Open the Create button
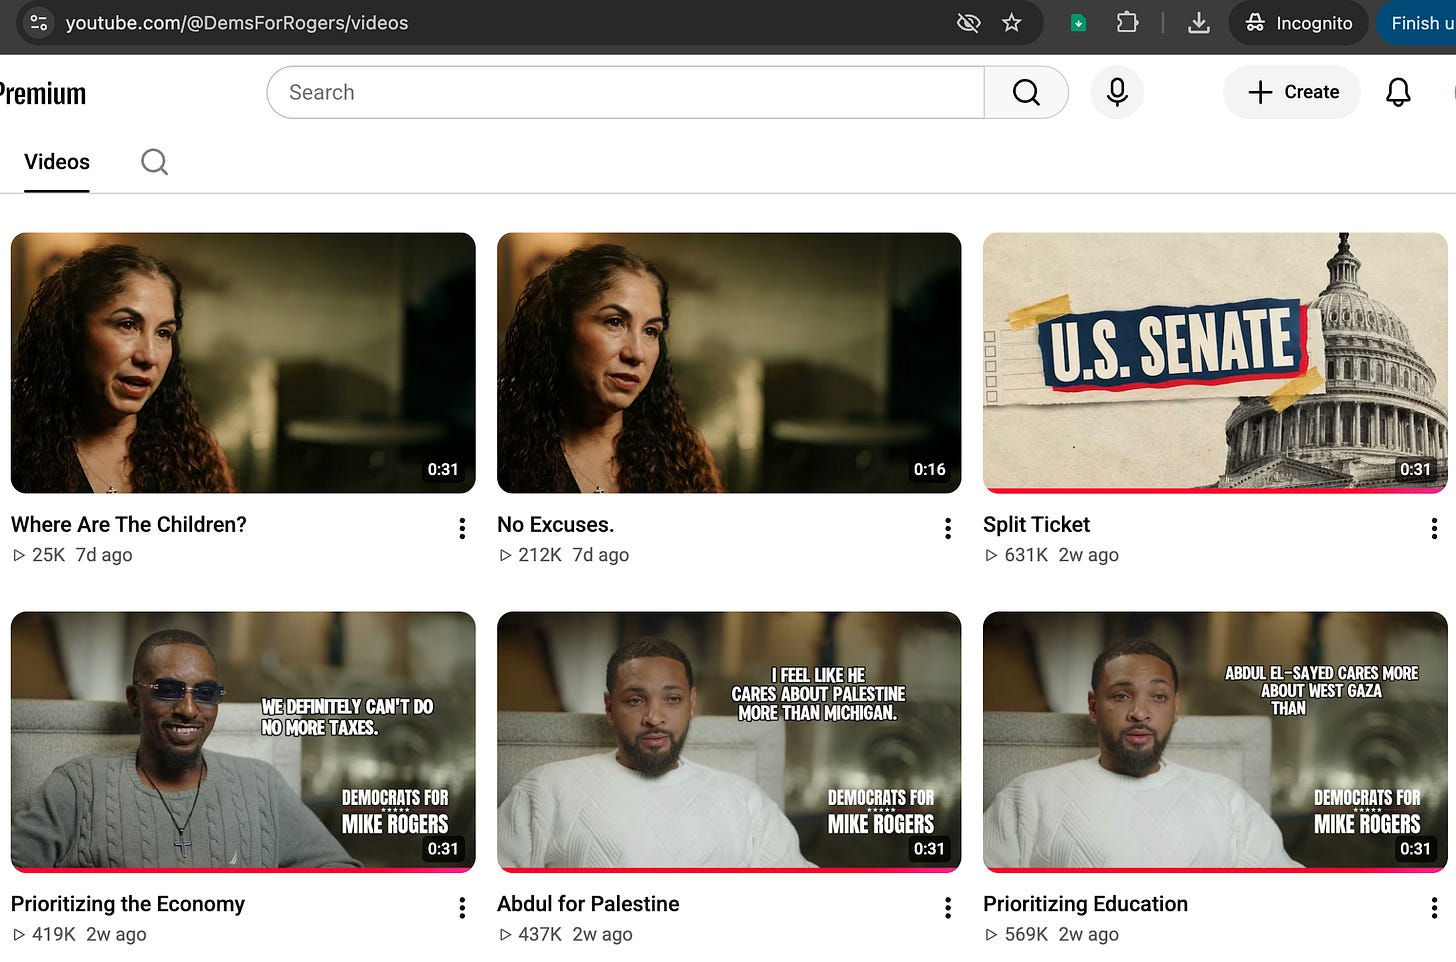This screenshot has width=1456, height=962. click(x=1292, y=92)
